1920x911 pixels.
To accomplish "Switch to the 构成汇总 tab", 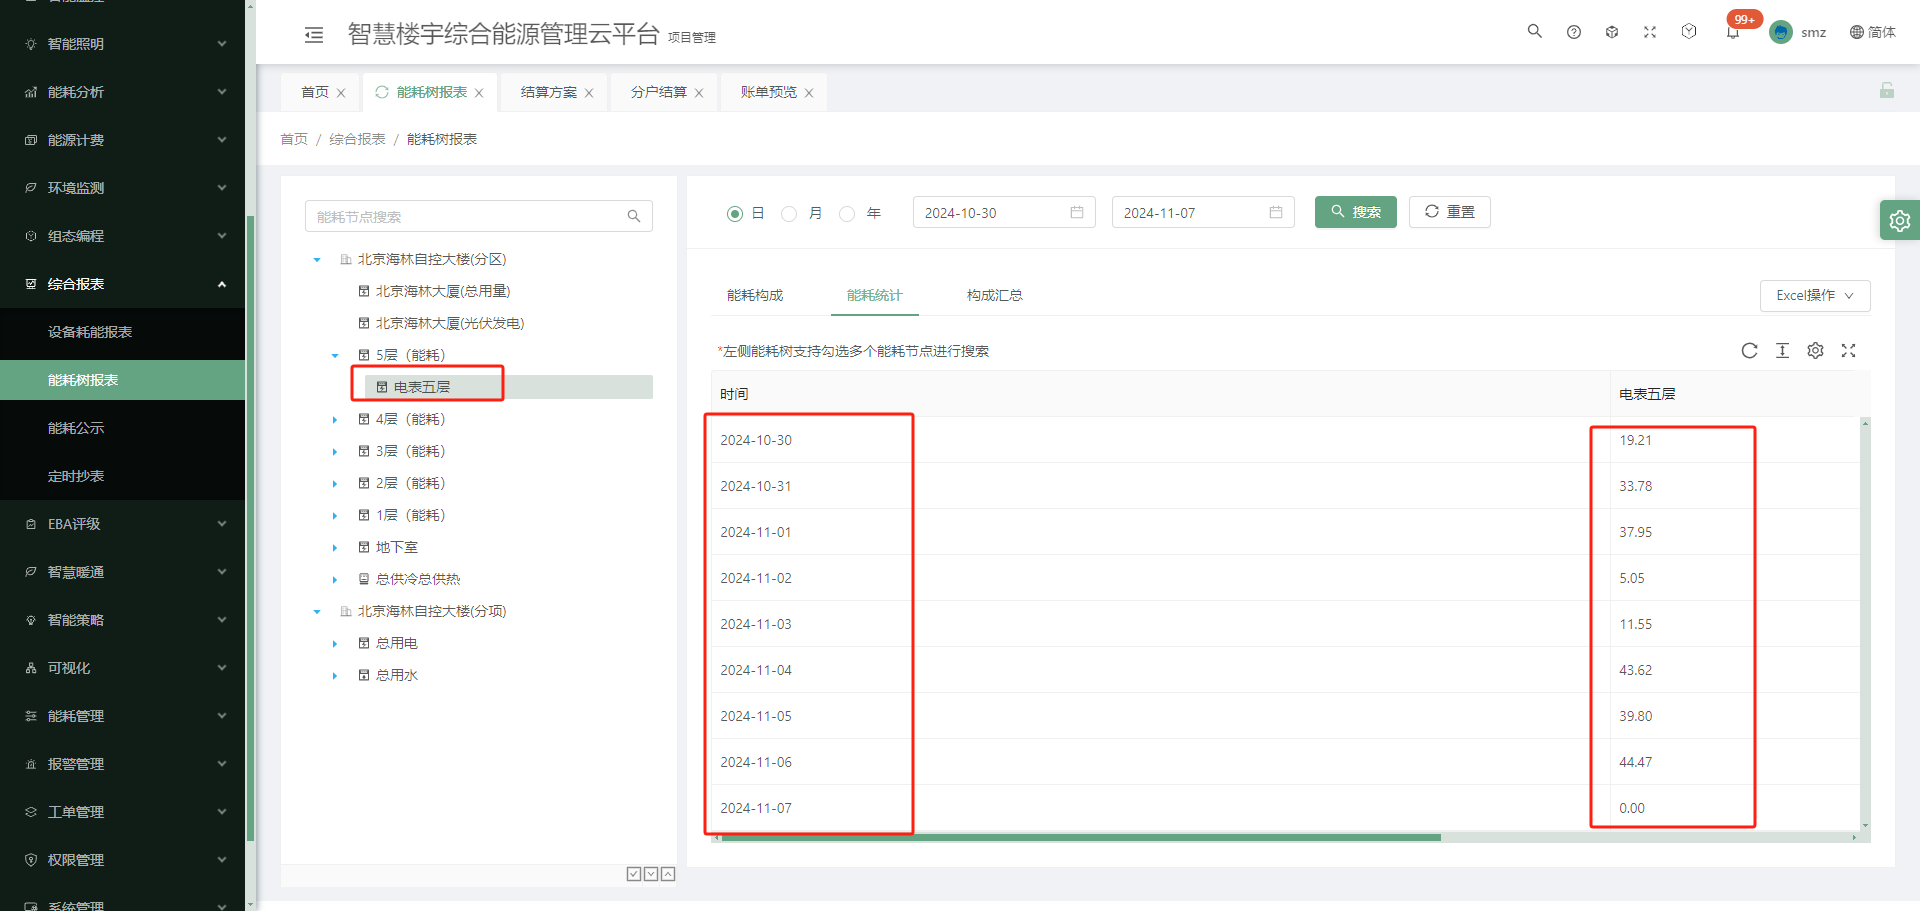I will coord(994,295).
